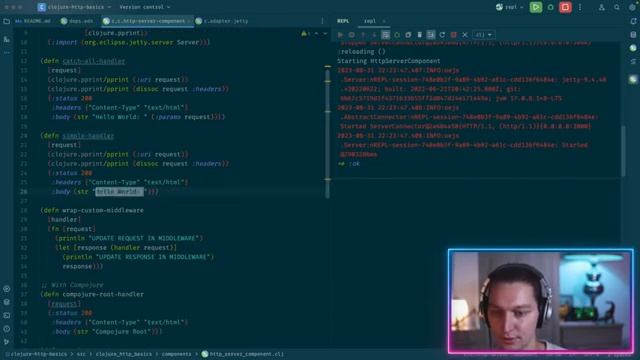Click the red Stop REPL icon in REPL toolbar

click(x=453, y=35)
